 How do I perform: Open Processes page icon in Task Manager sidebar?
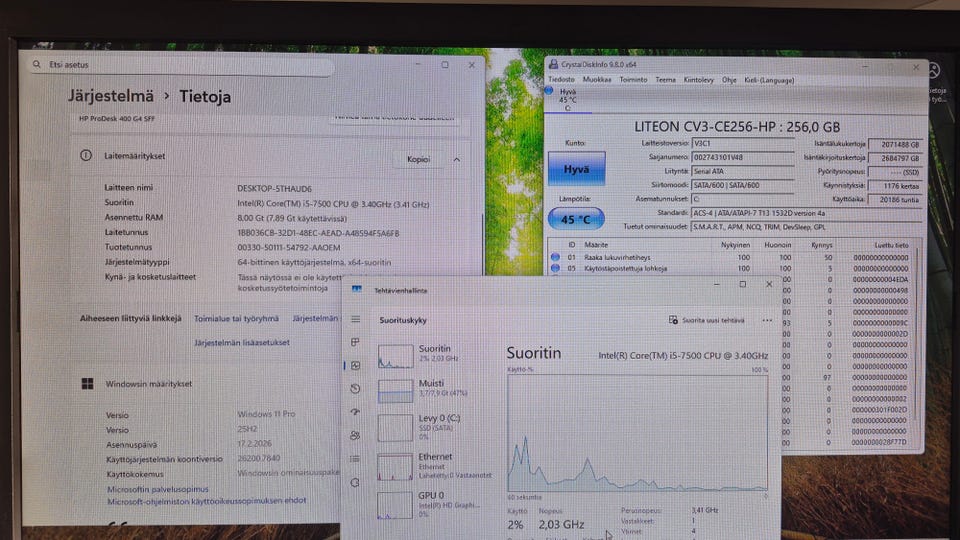click(355, 342)
